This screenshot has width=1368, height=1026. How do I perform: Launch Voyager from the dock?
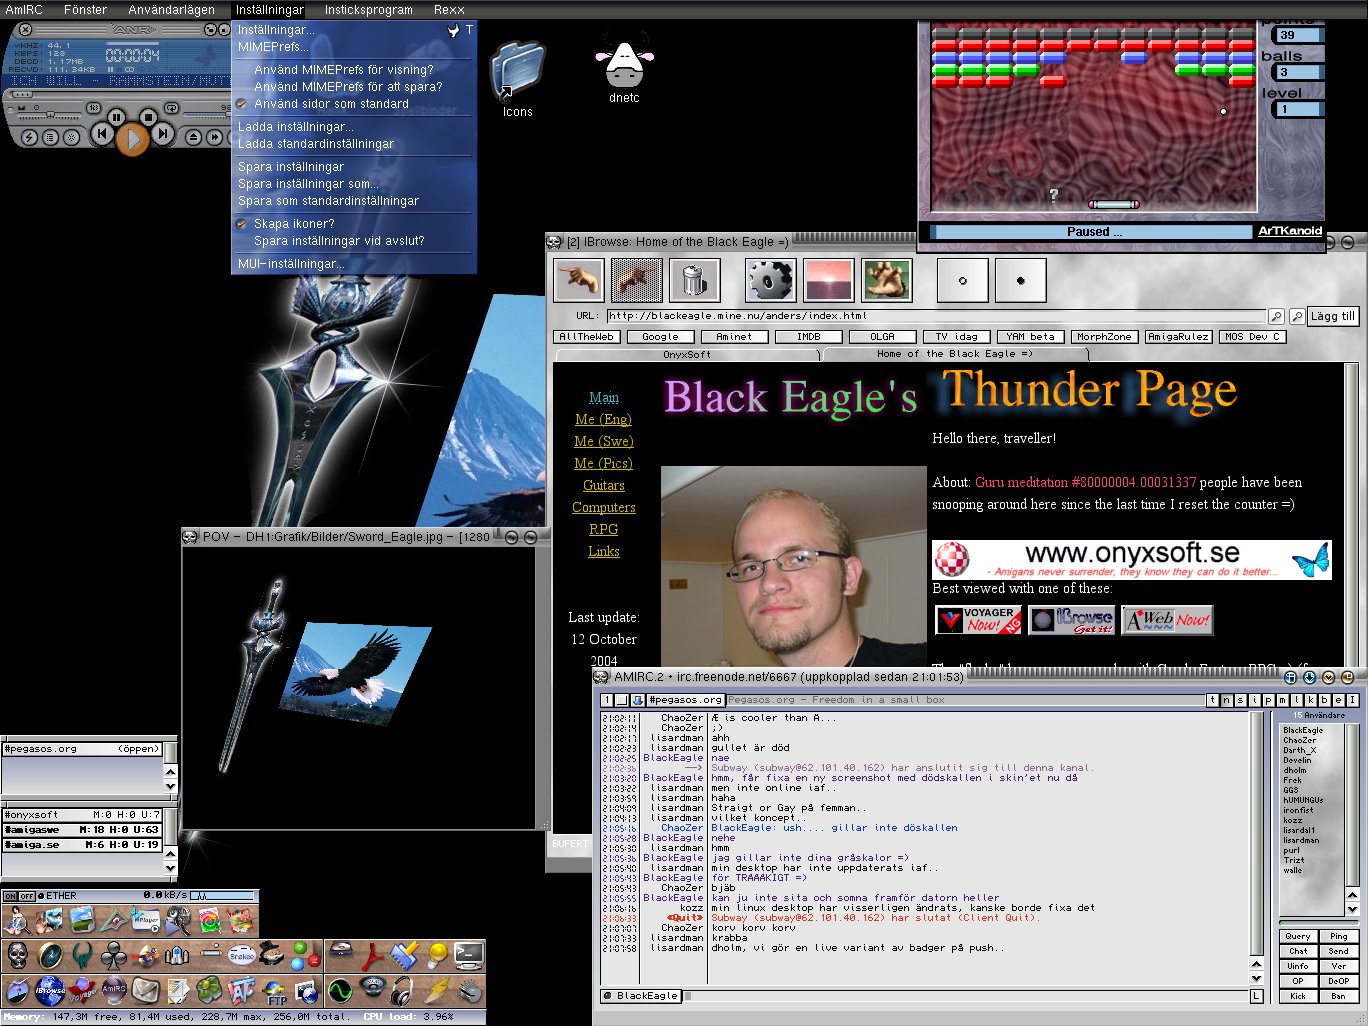point(82,990)
